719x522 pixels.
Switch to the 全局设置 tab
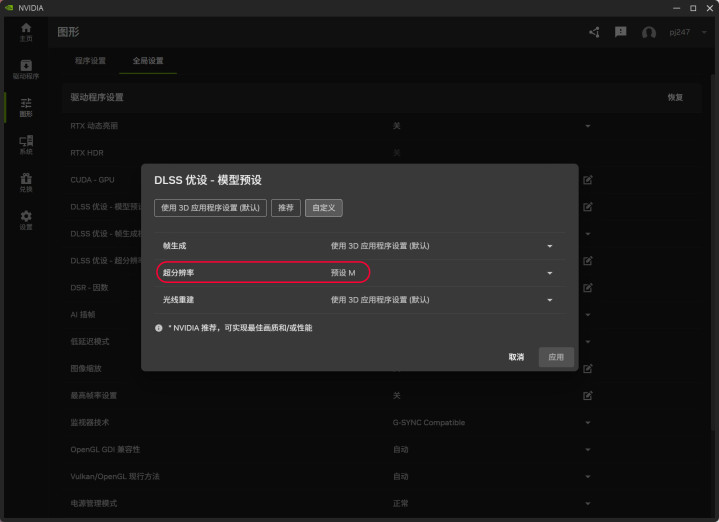(148, 61)
